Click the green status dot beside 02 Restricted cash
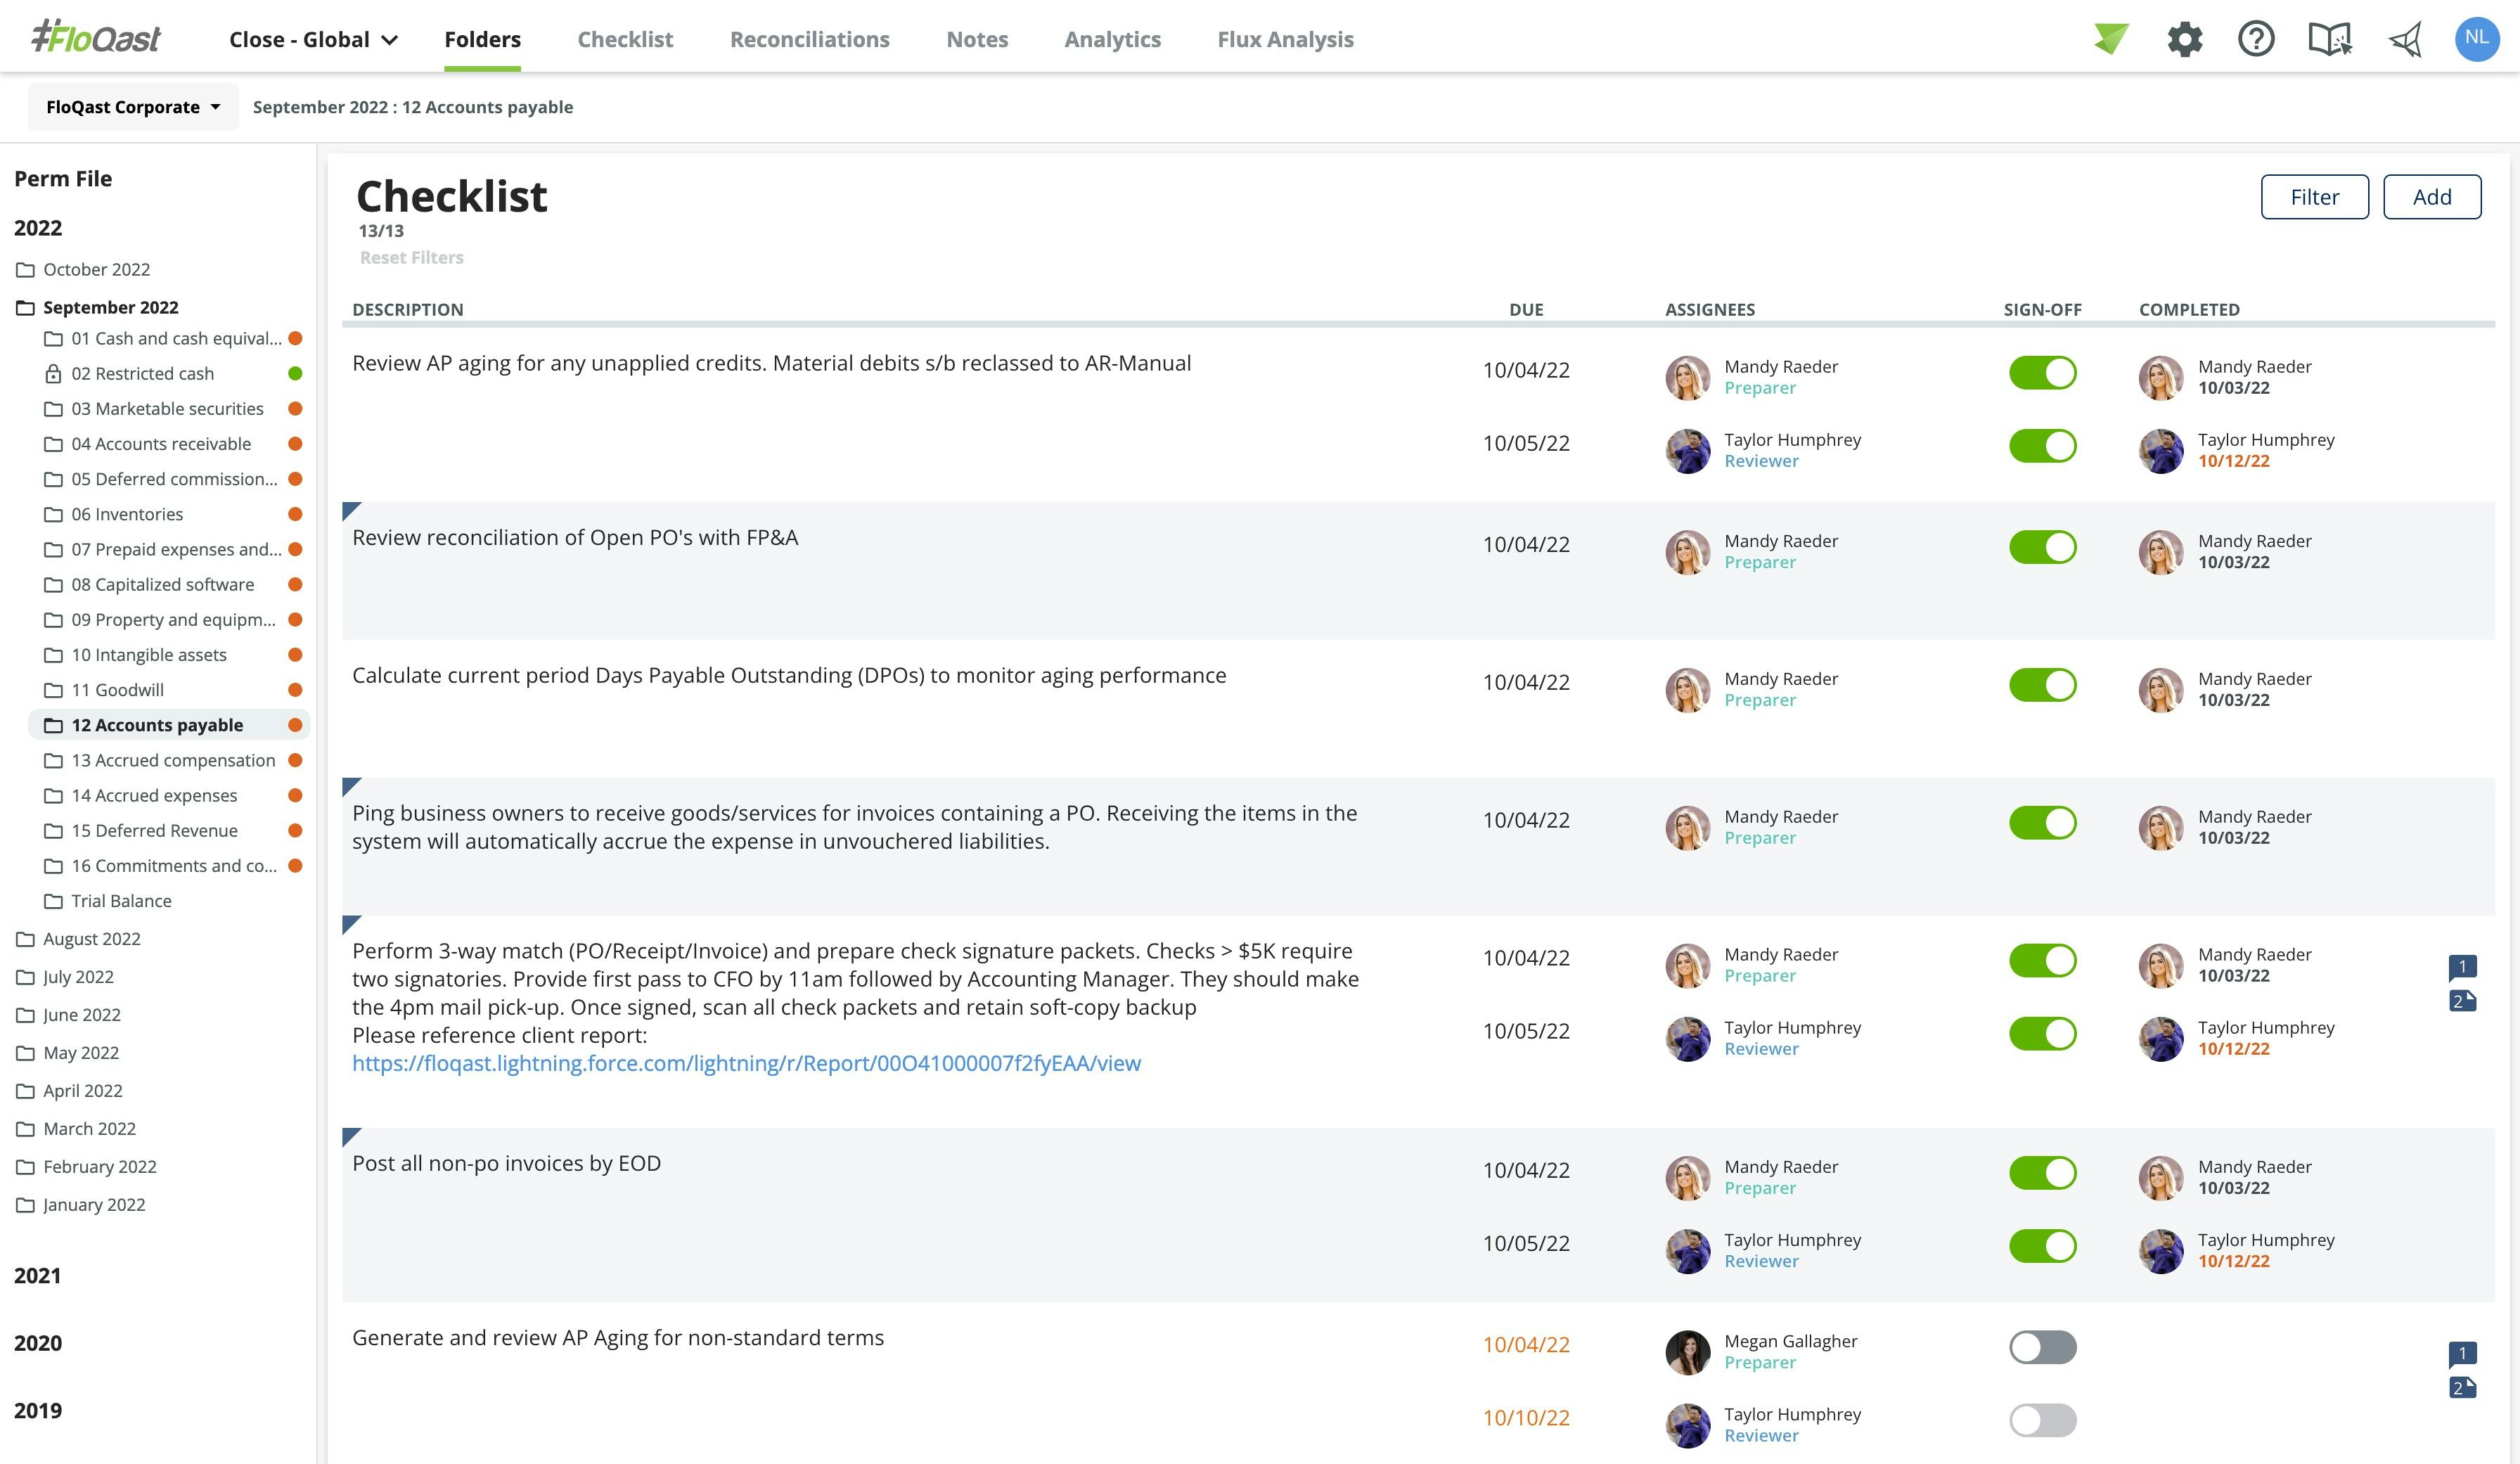The height and width of the screenshot is (1464, 2520). click(296, 373)
